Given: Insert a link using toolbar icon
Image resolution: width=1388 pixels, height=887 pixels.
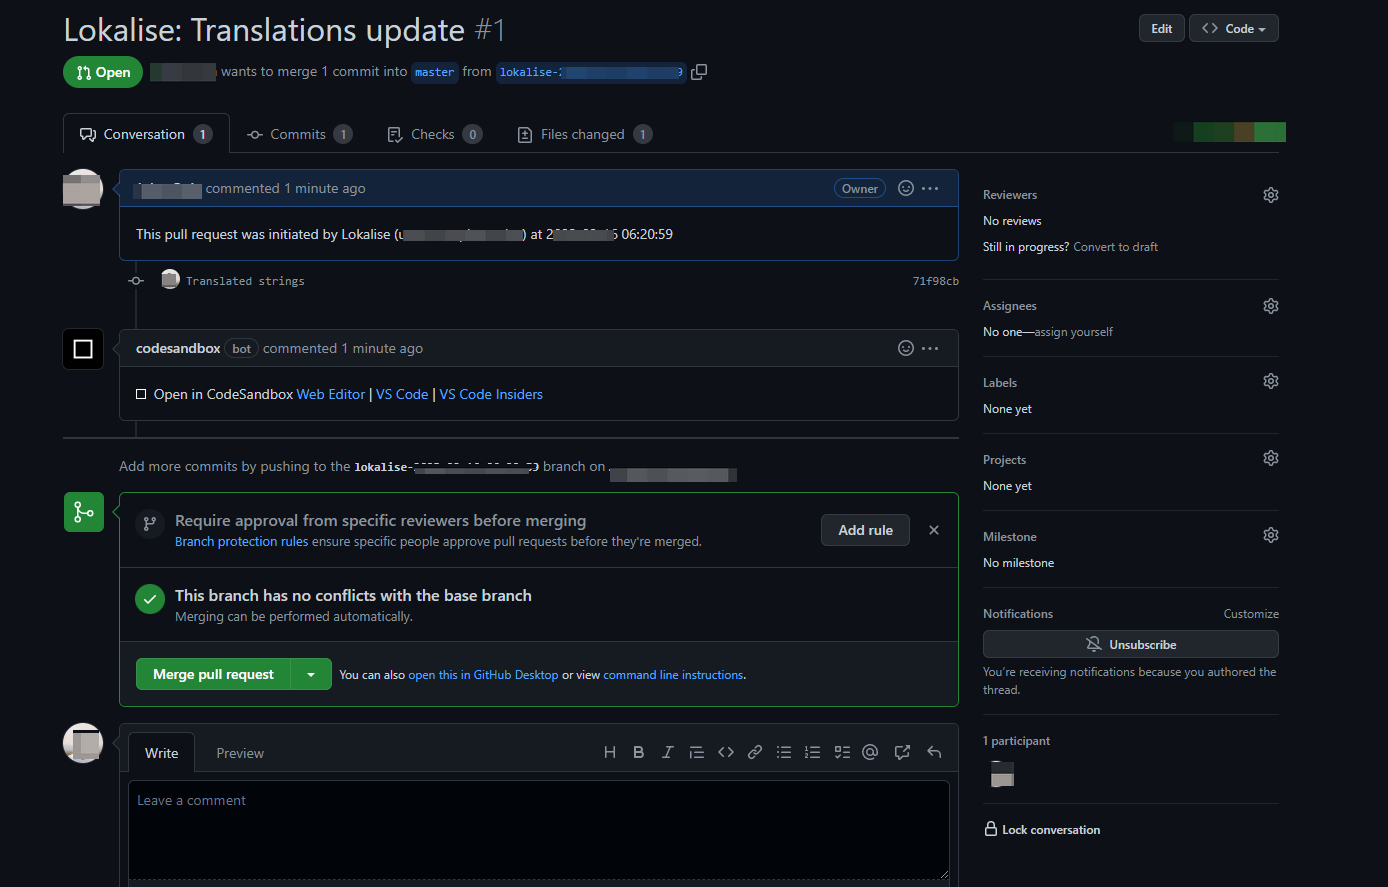Looking at the screenshot, I should coord(755,753).
